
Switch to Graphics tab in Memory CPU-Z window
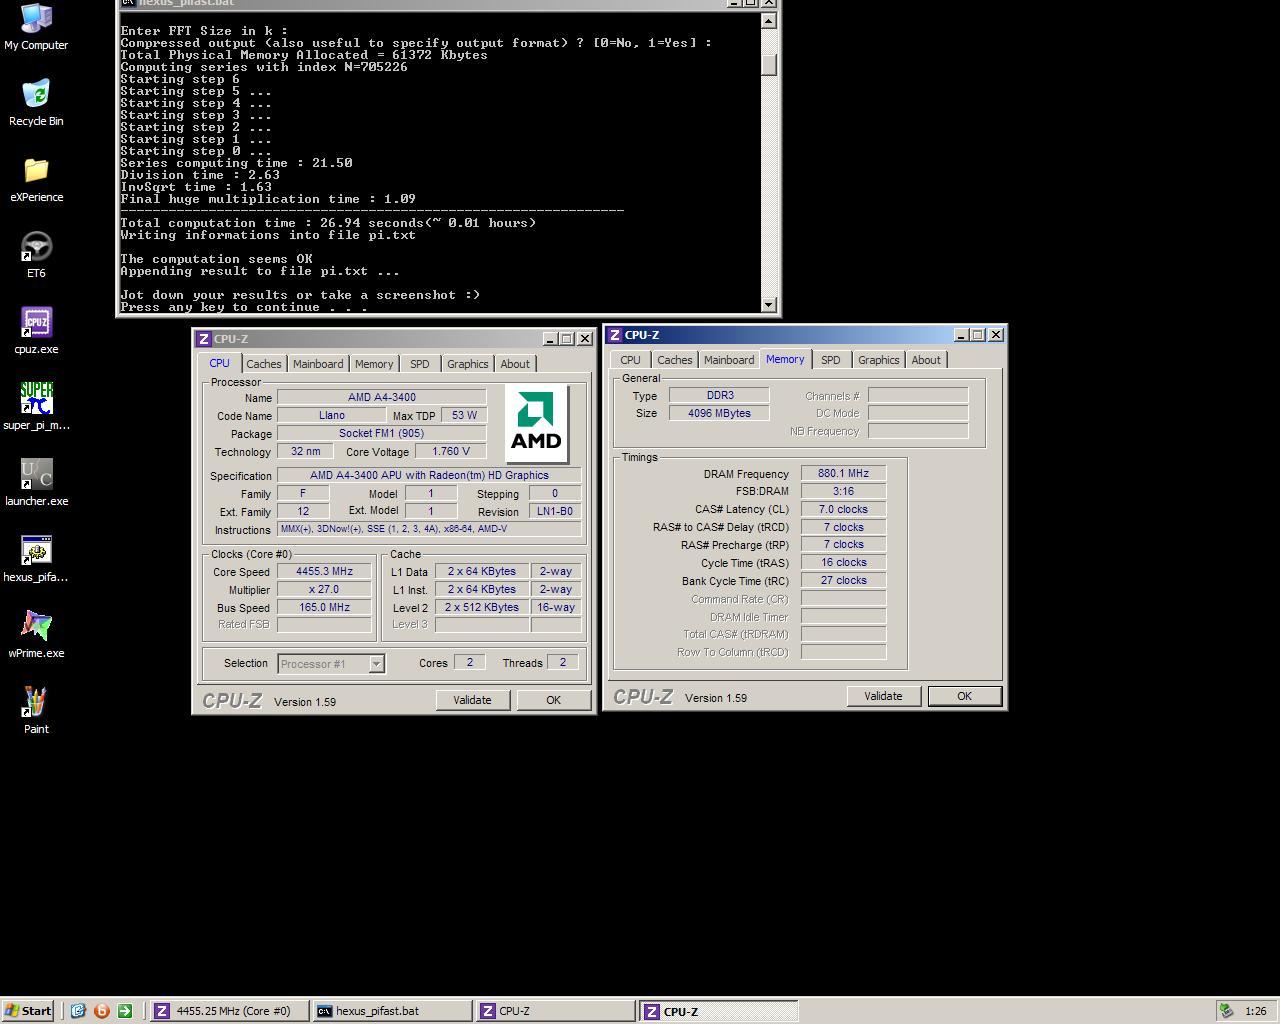(x=879, y=360)
